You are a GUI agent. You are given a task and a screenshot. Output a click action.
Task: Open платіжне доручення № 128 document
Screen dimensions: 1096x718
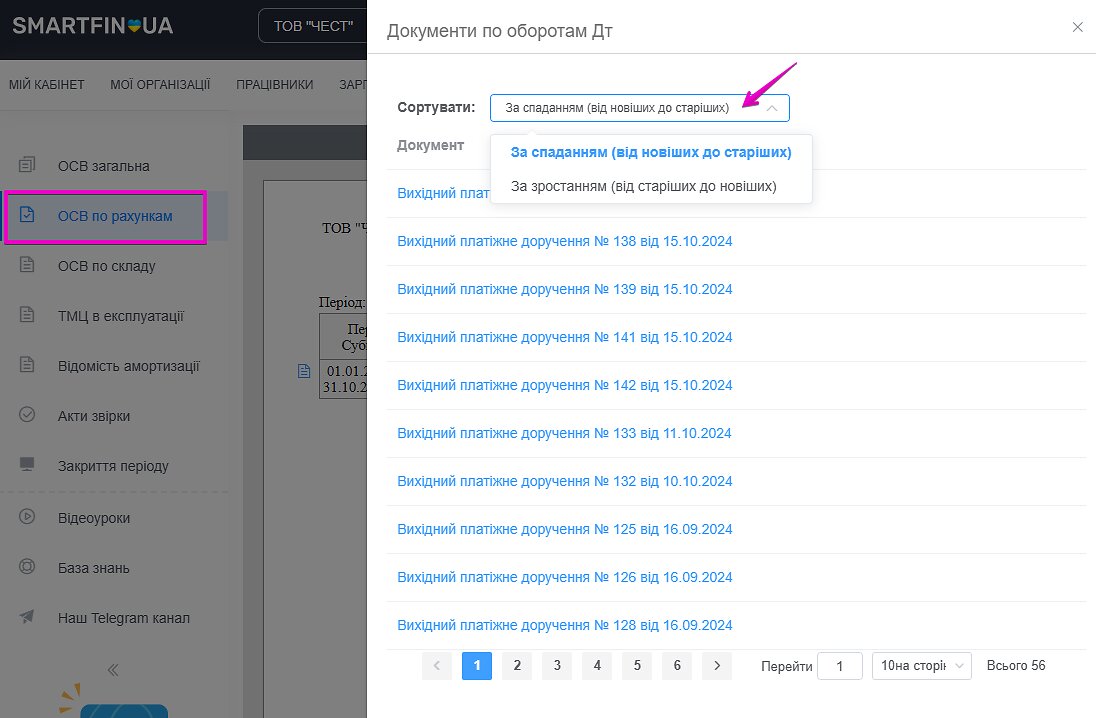[565, 625]
